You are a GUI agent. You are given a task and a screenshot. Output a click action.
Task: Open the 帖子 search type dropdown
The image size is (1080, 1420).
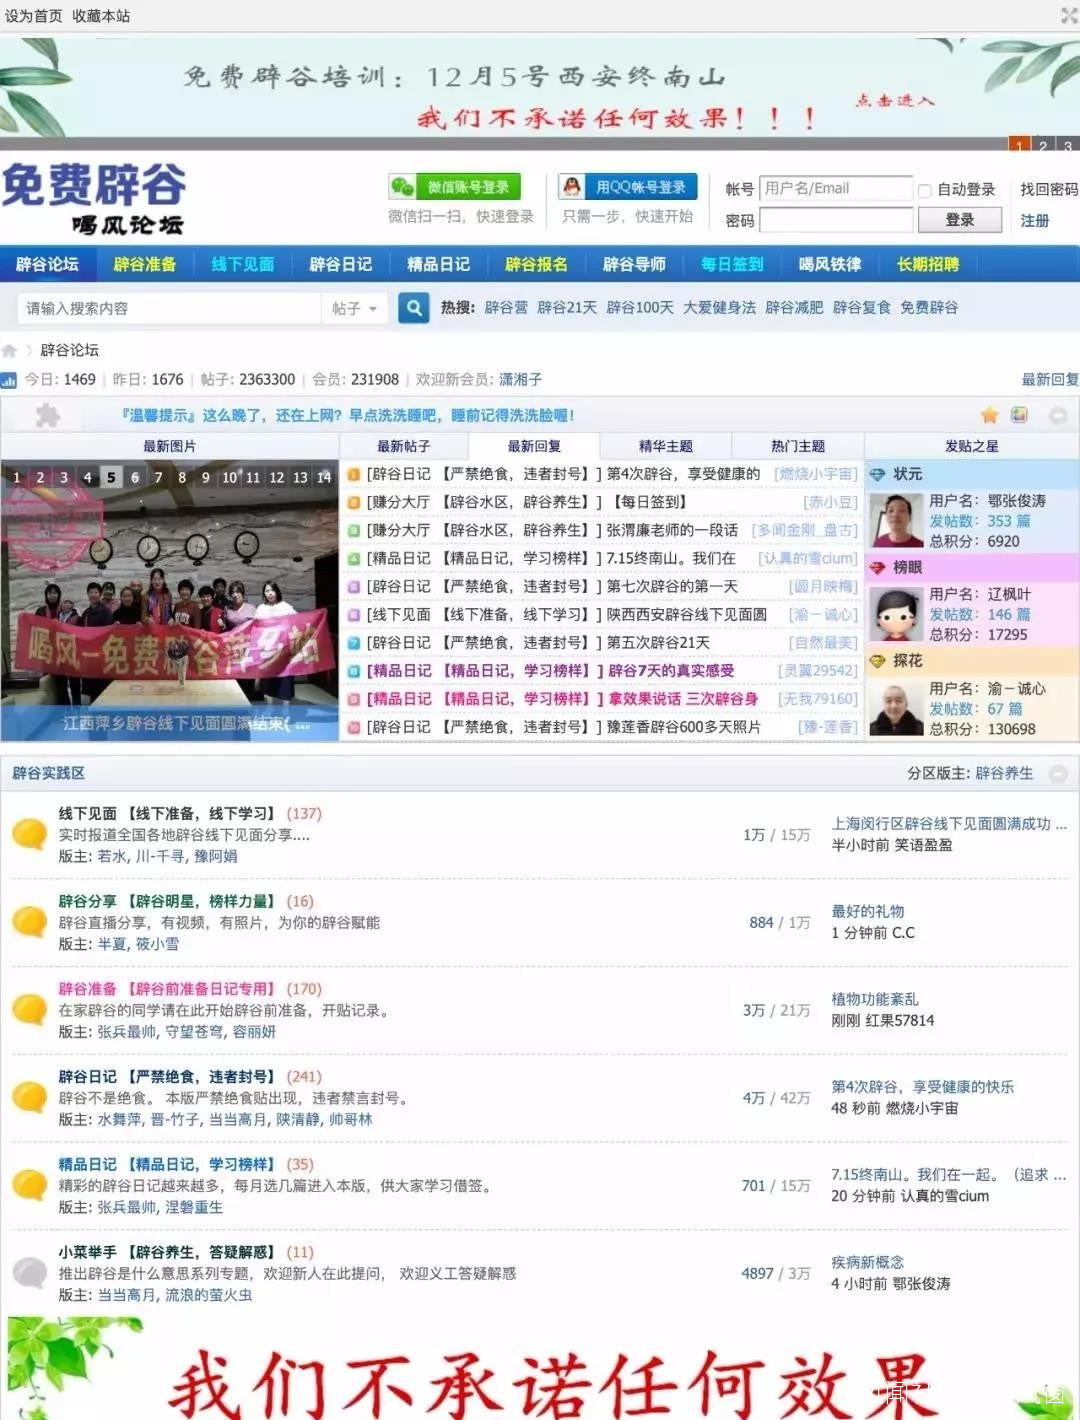[355, 308]
